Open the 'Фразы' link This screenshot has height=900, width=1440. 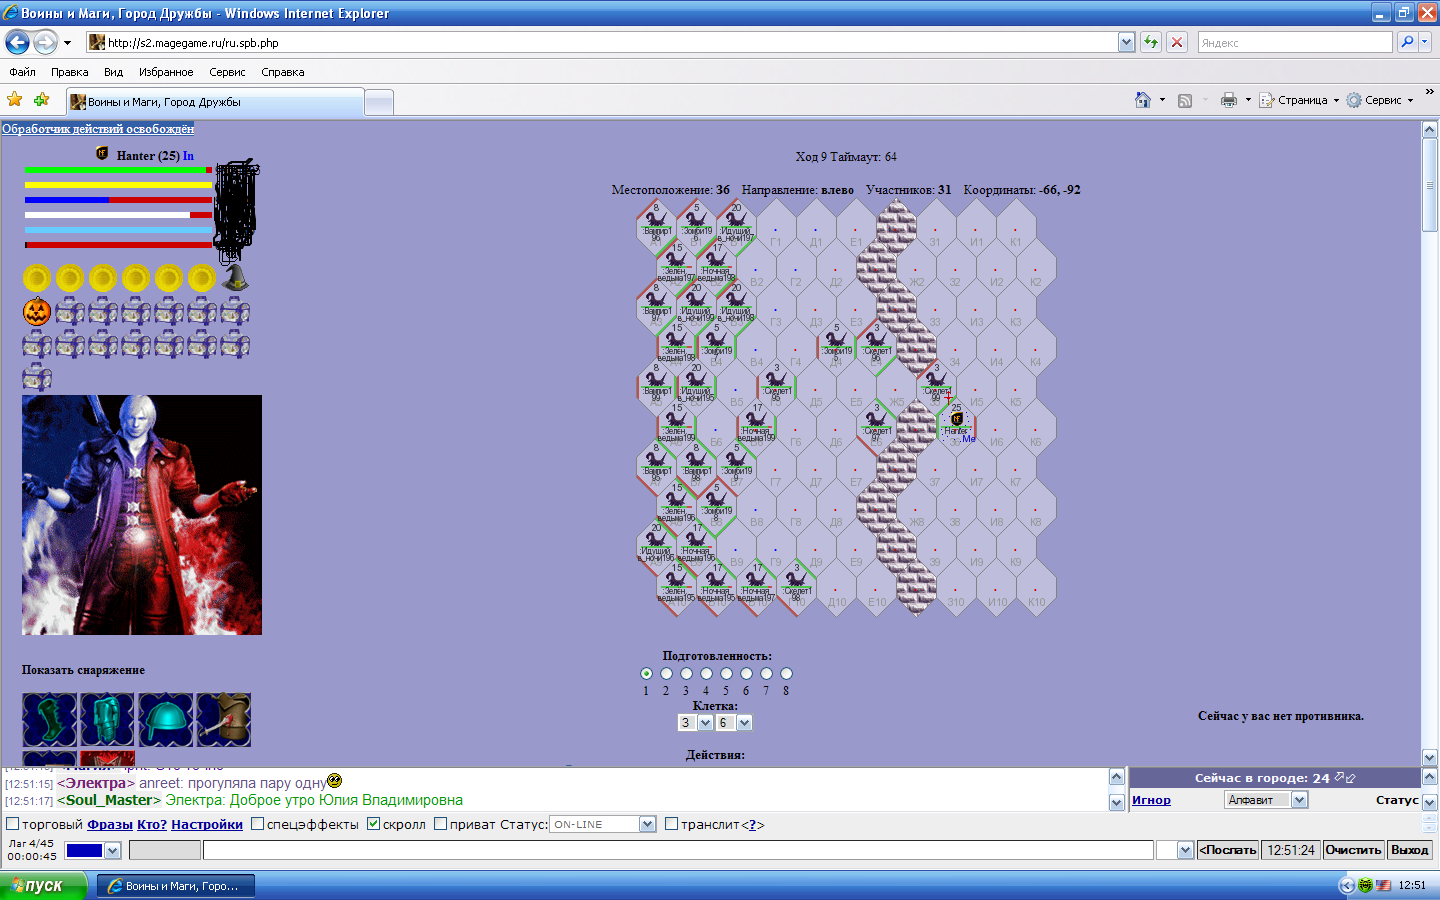pos(110,824)
